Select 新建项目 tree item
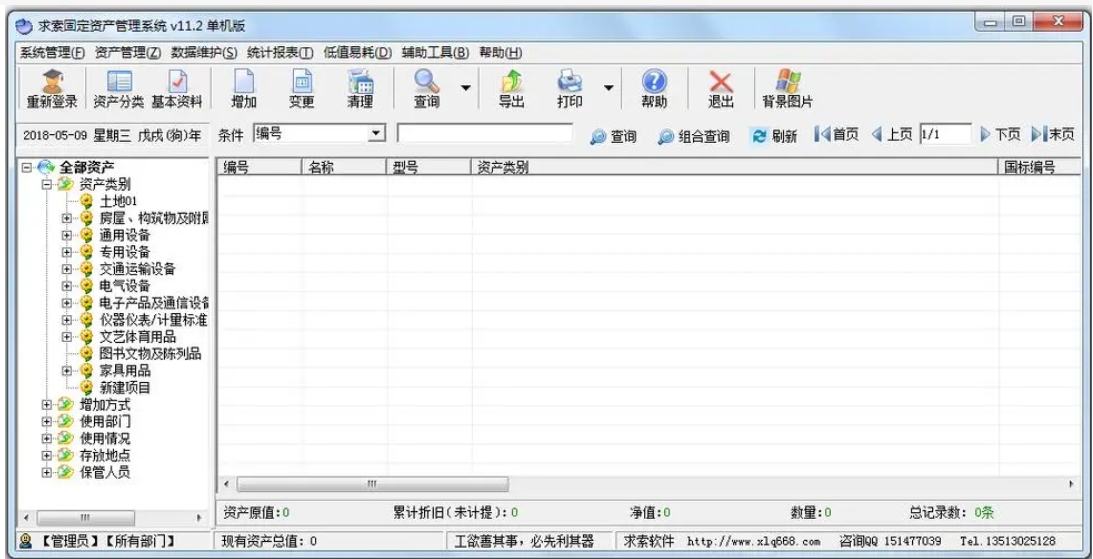 tap(125, 388)
